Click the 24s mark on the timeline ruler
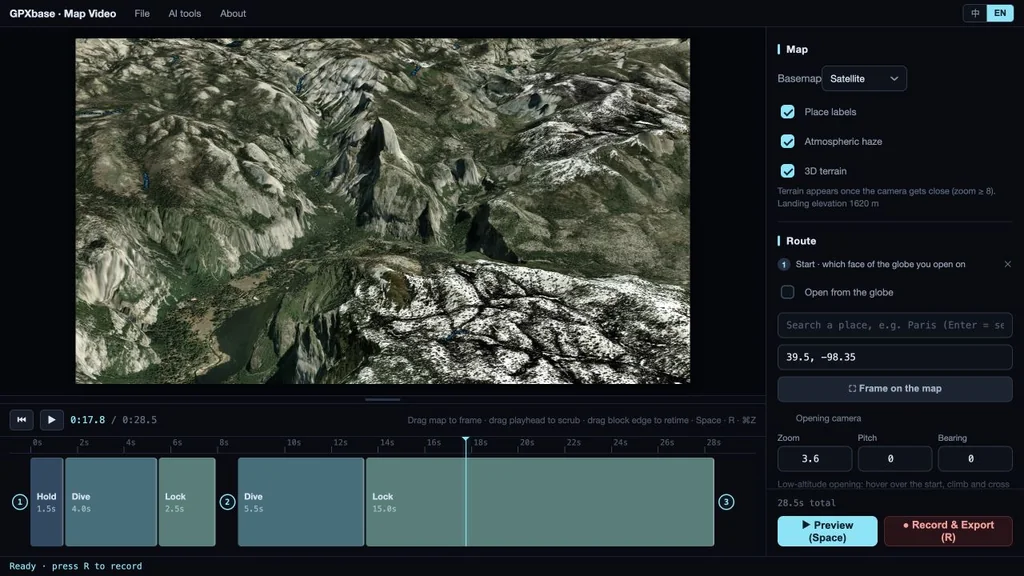 (620, 443)
